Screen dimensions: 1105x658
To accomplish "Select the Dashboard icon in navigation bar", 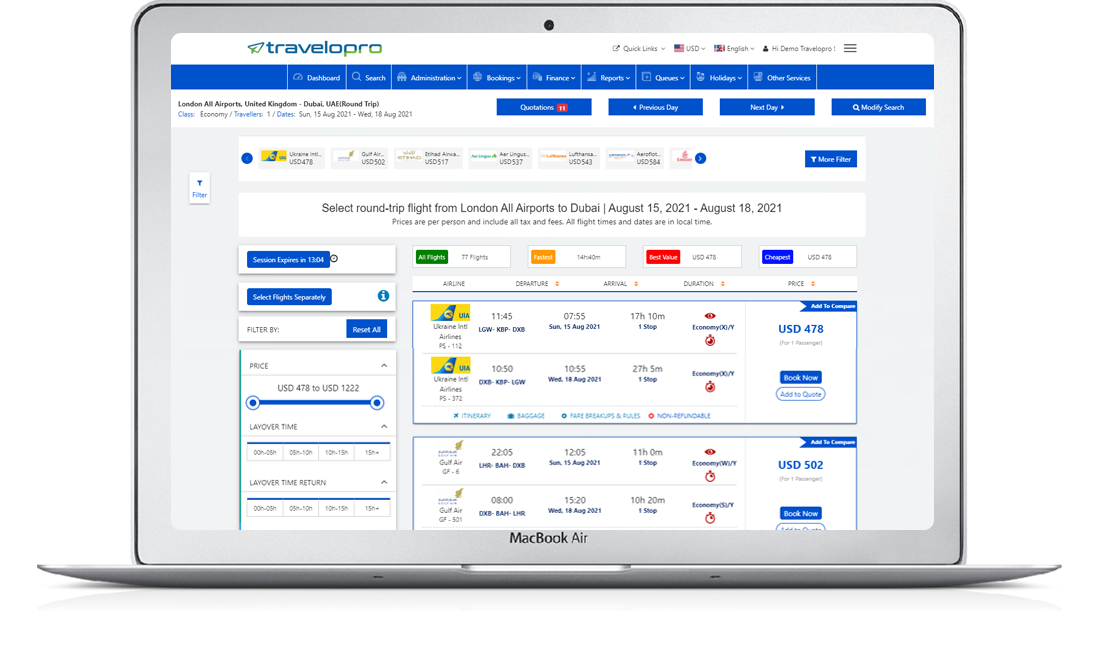I will (299, 76).
